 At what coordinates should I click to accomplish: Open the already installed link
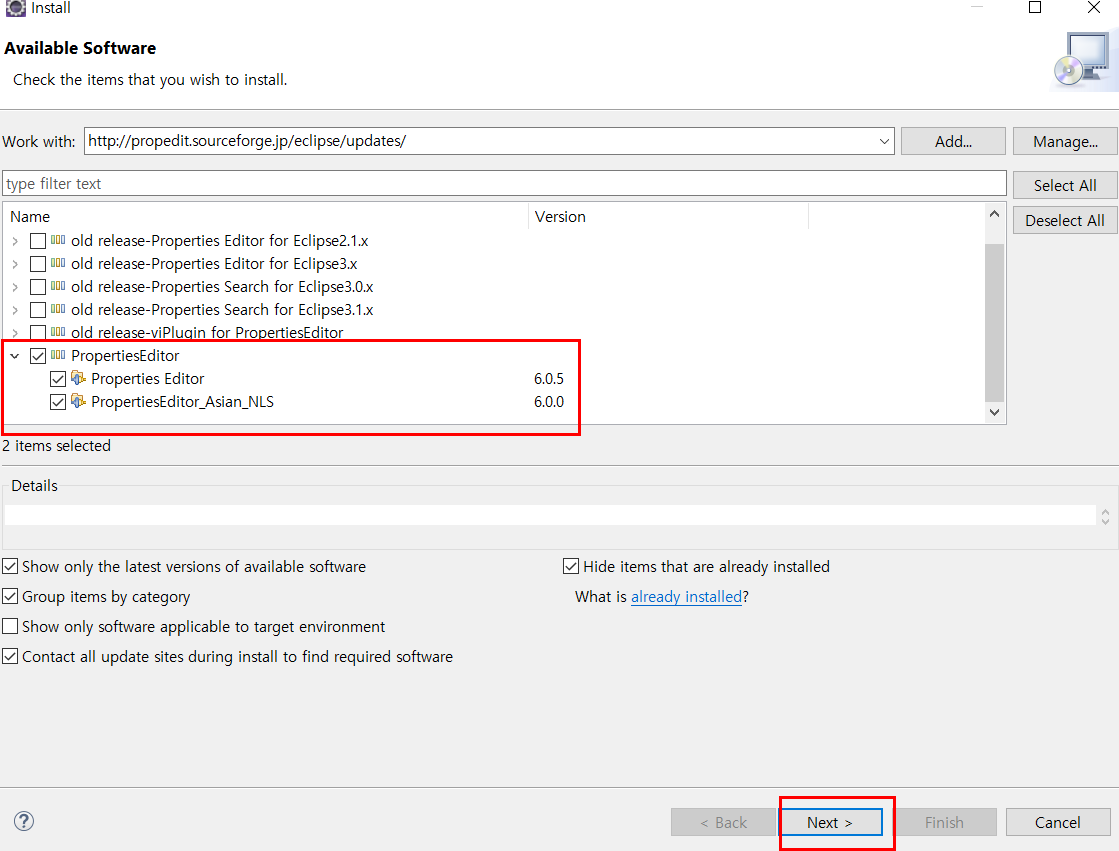point(687,597)
